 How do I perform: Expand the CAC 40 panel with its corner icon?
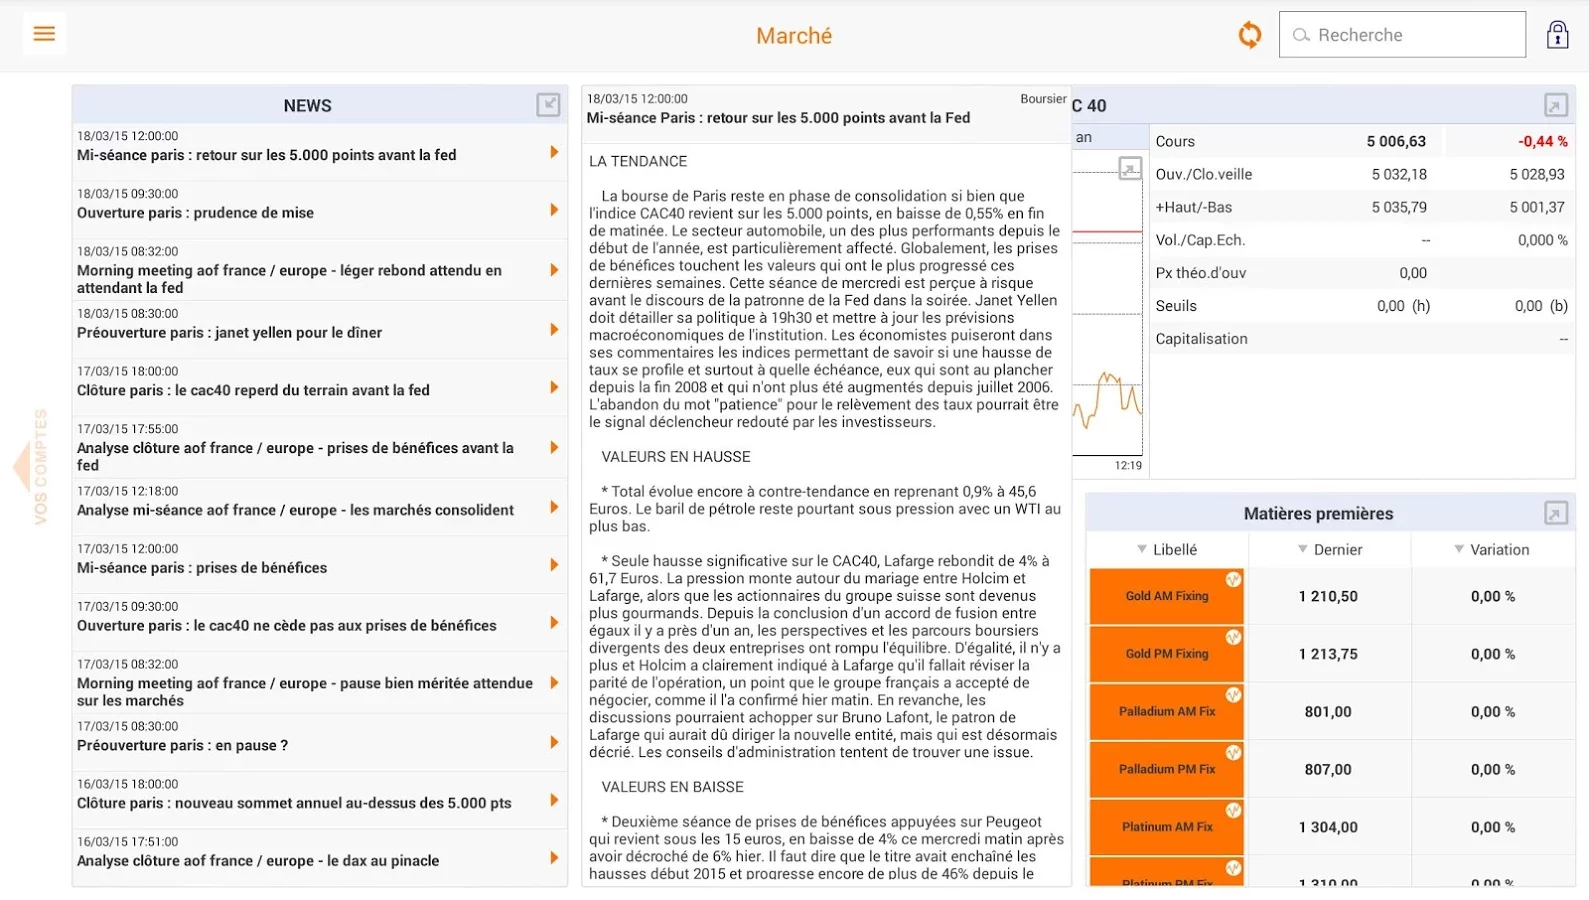click(x=1555, y=105)
